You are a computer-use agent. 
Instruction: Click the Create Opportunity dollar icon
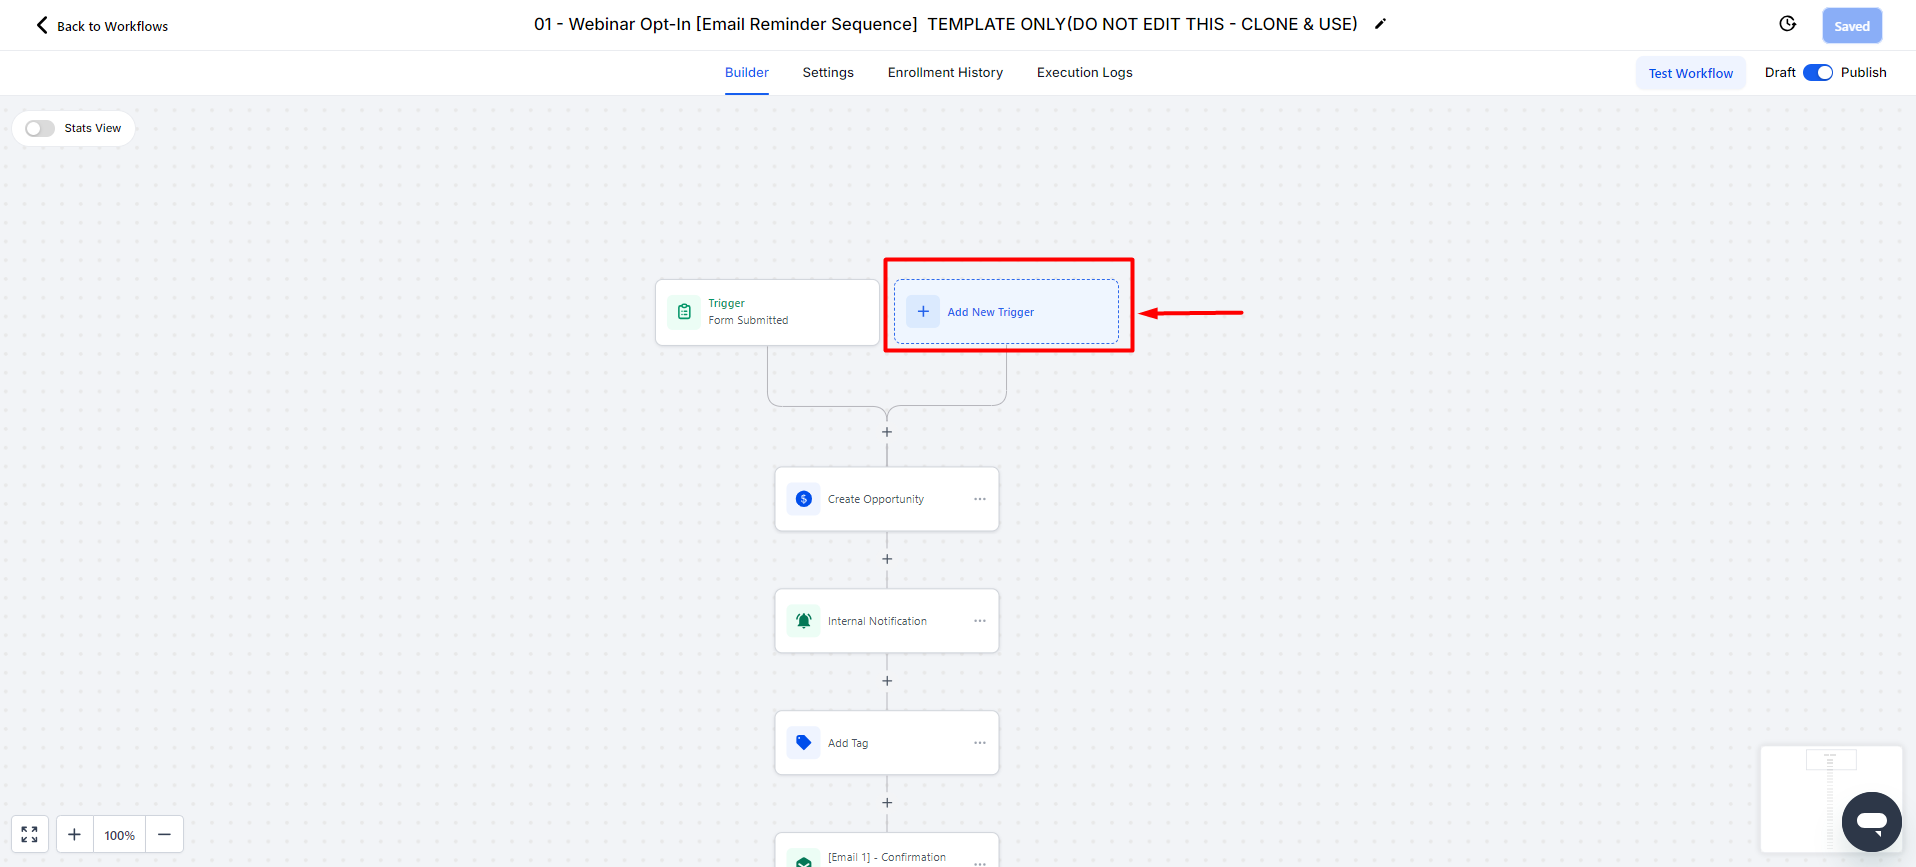(803, 499)
